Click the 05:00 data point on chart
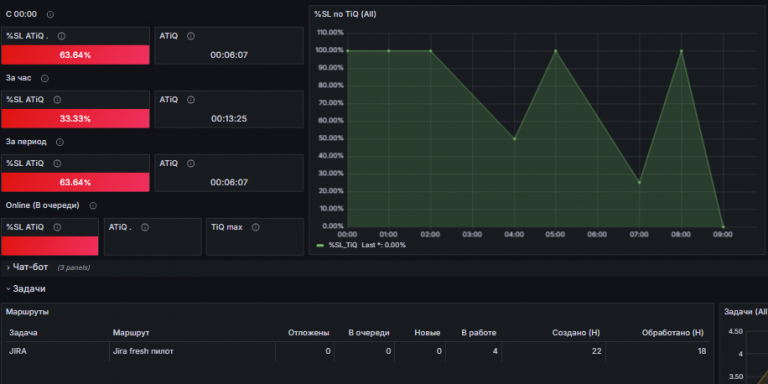 [x=555, y=51]
